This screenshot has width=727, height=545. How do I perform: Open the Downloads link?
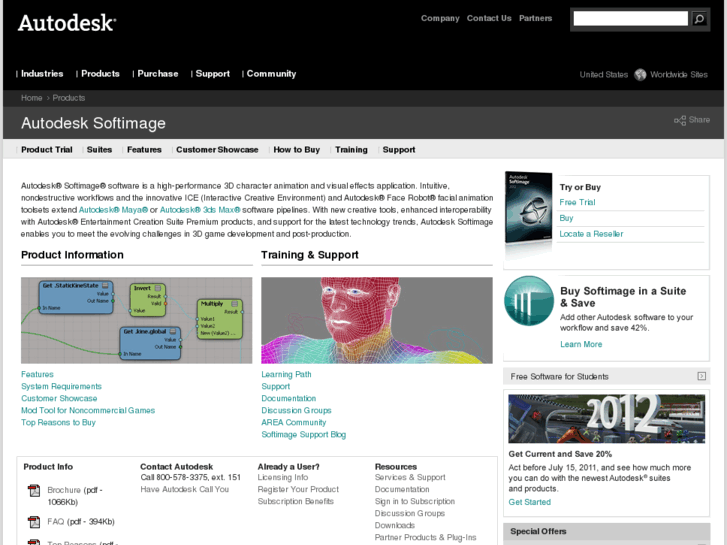click(x=395, y=526)
